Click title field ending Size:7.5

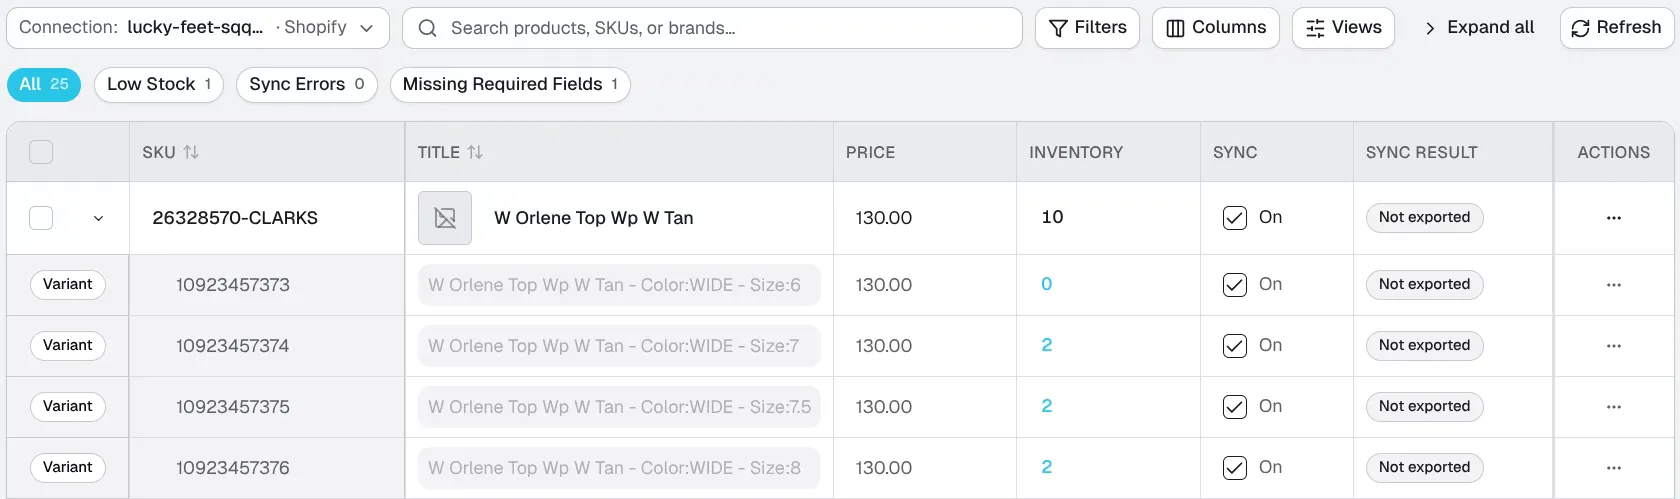pos(619,407)
